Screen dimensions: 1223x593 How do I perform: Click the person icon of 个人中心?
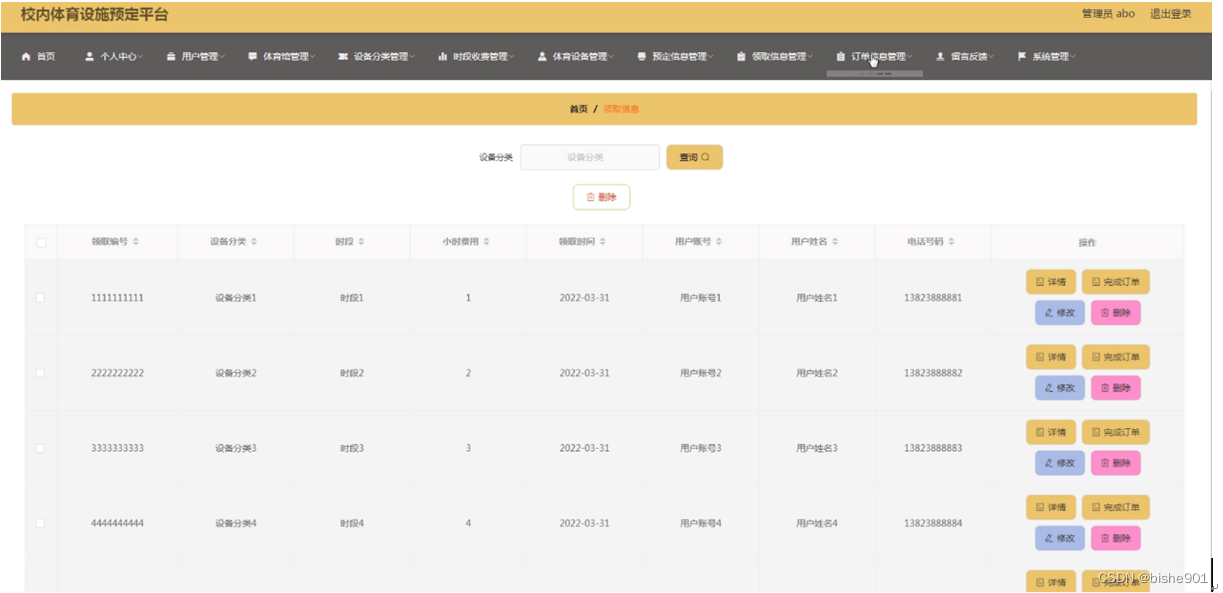(89, 57)
